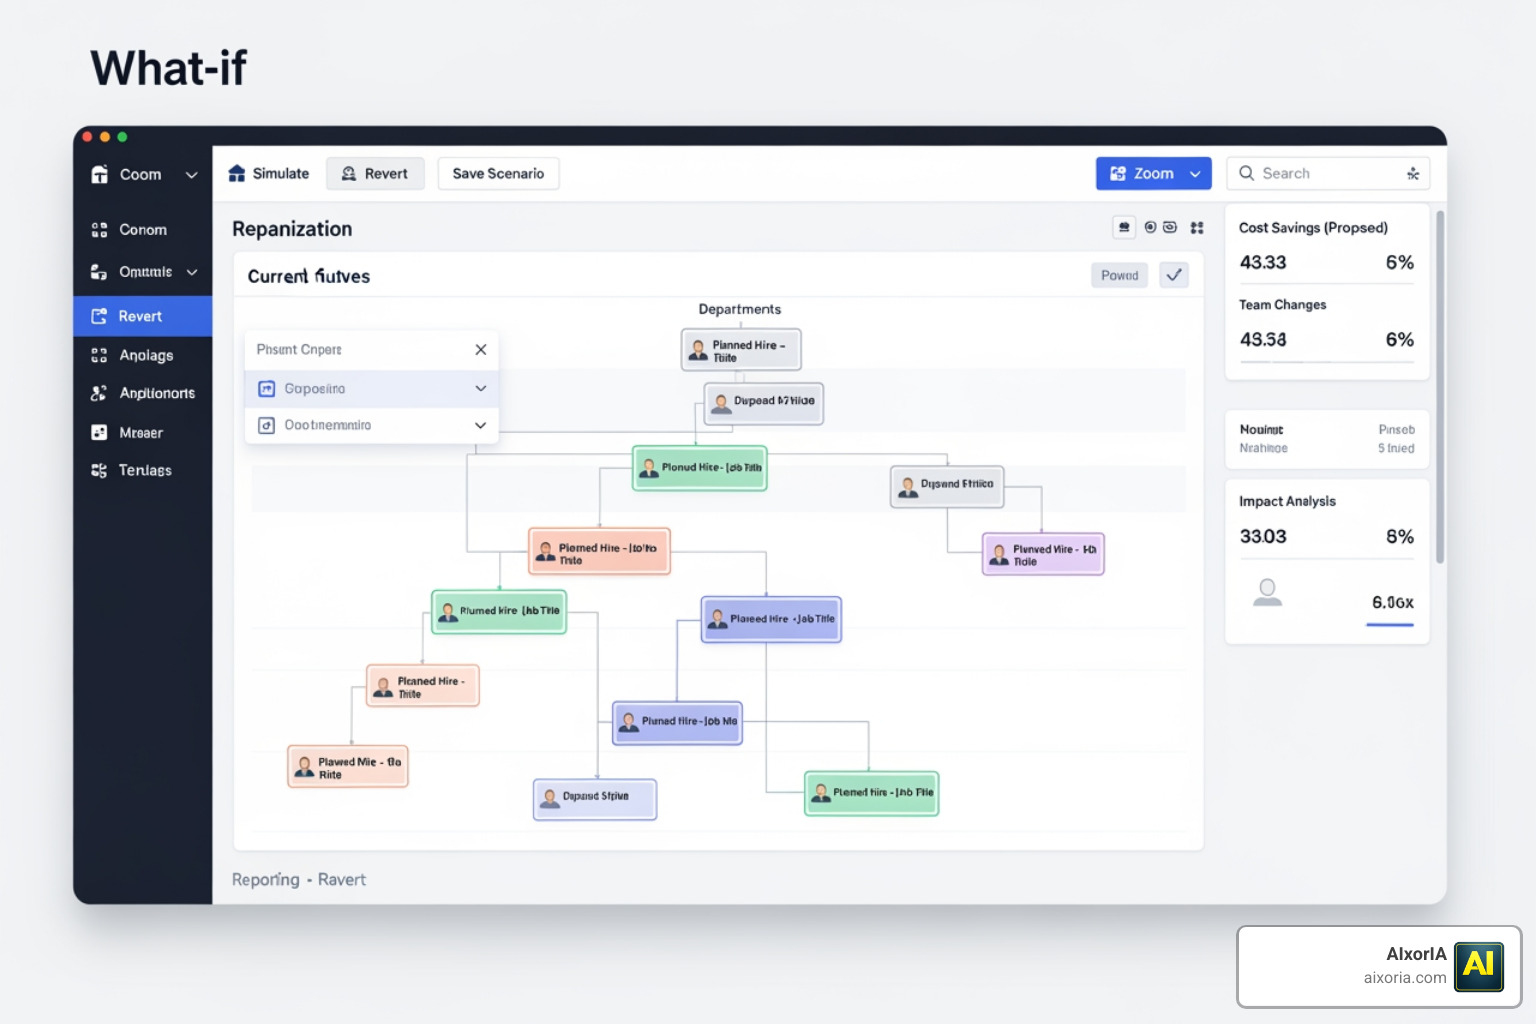Click the Oootnemmiro row icon
Viewport: 1536px width, 1024px height.
coord(267,425)
